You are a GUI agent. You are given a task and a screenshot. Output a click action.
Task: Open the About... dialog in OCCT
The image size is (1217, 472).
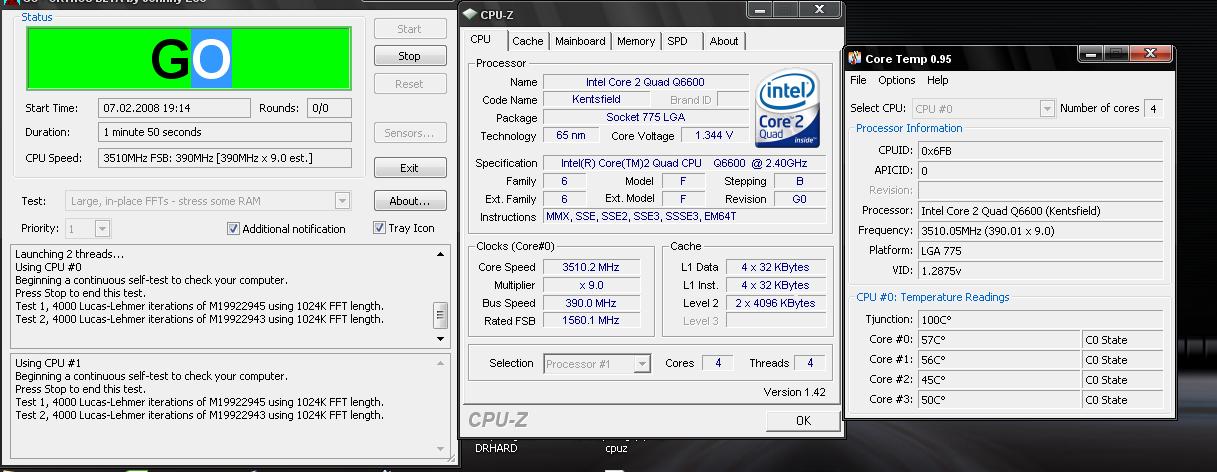click(409, 201)
